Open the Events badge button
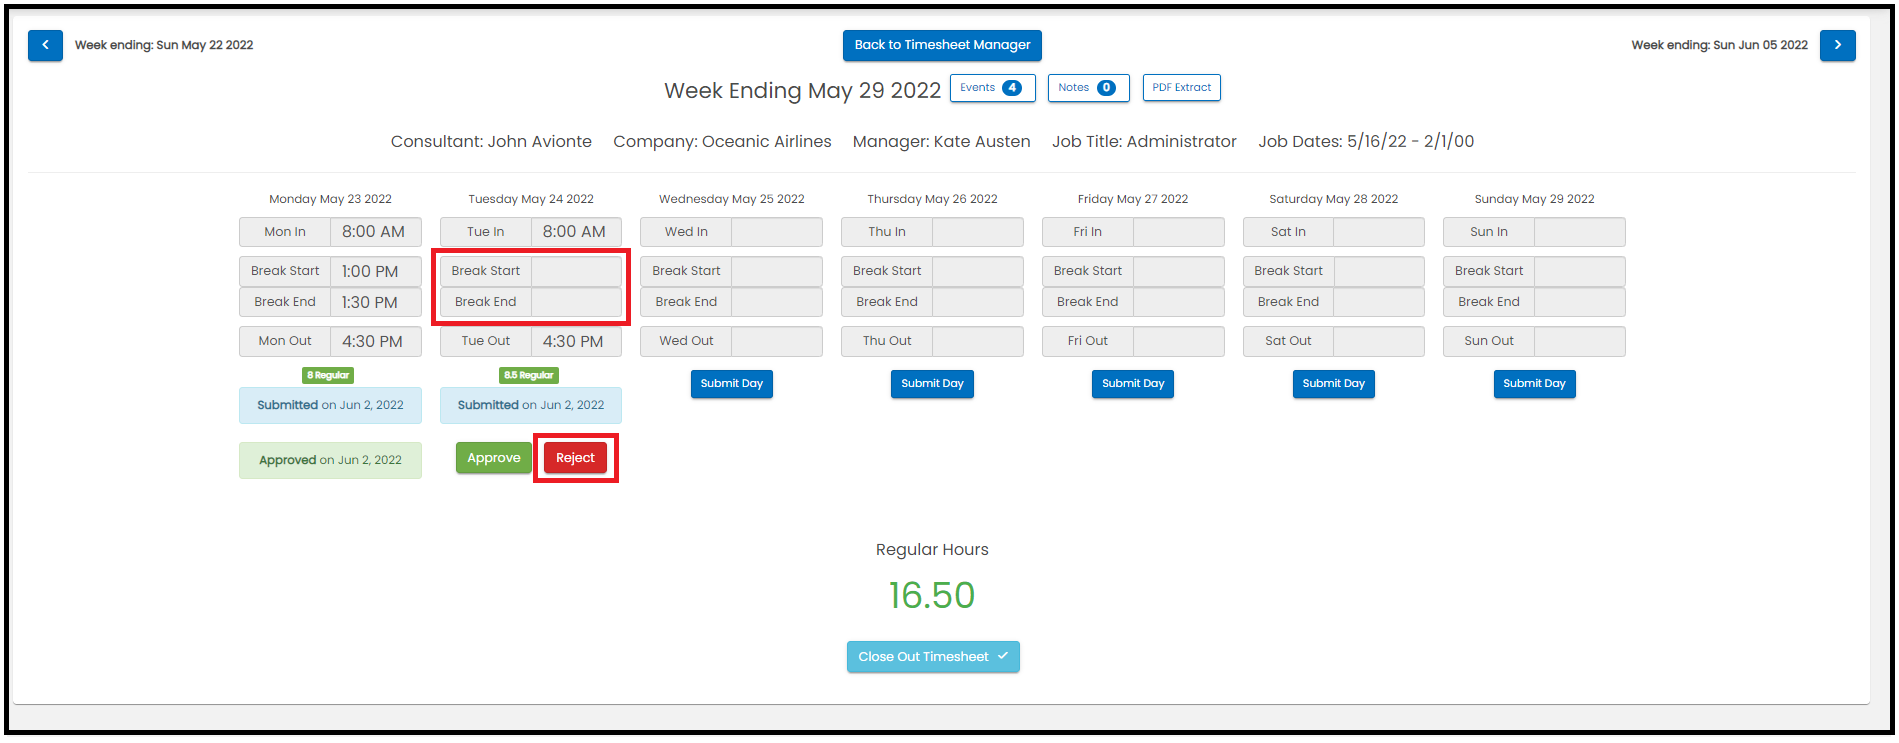This screenshot has height=743, width=1899. (992, 88)
